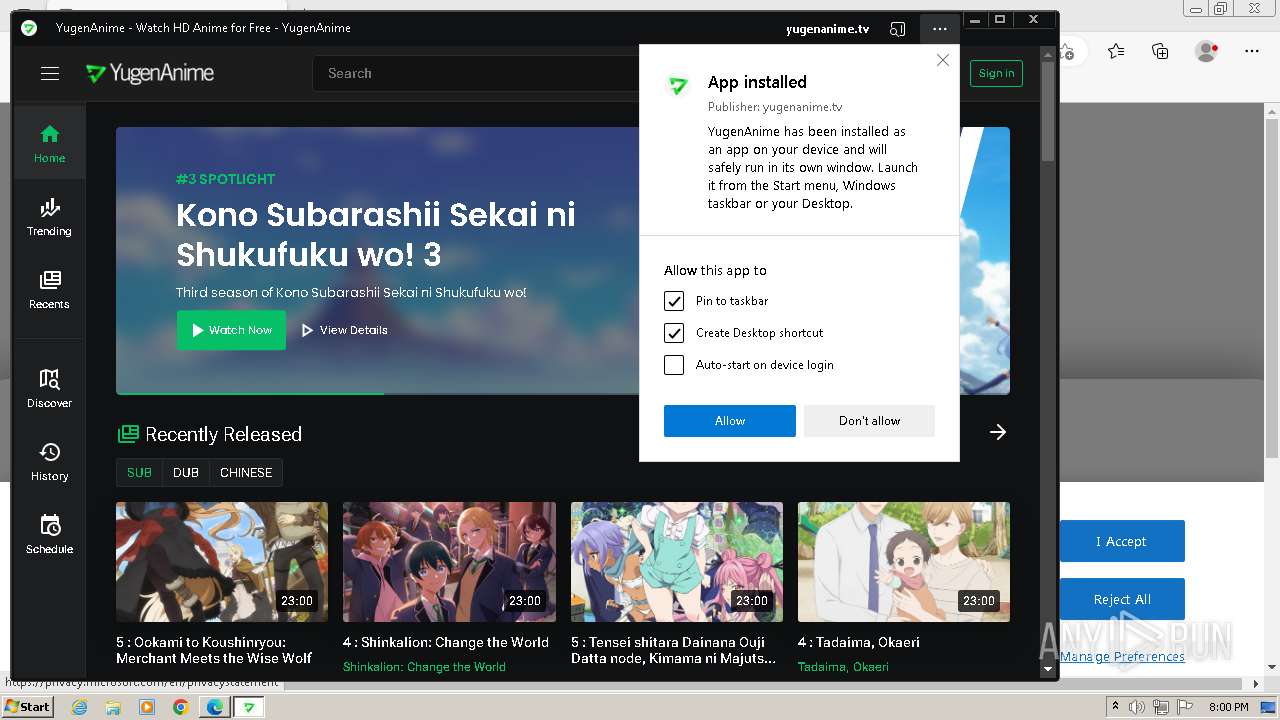Open the hamburger menu in YugenAnime
Viewport: 1280px width, 720px height.
pyautogui.click(x=50, y=73)
